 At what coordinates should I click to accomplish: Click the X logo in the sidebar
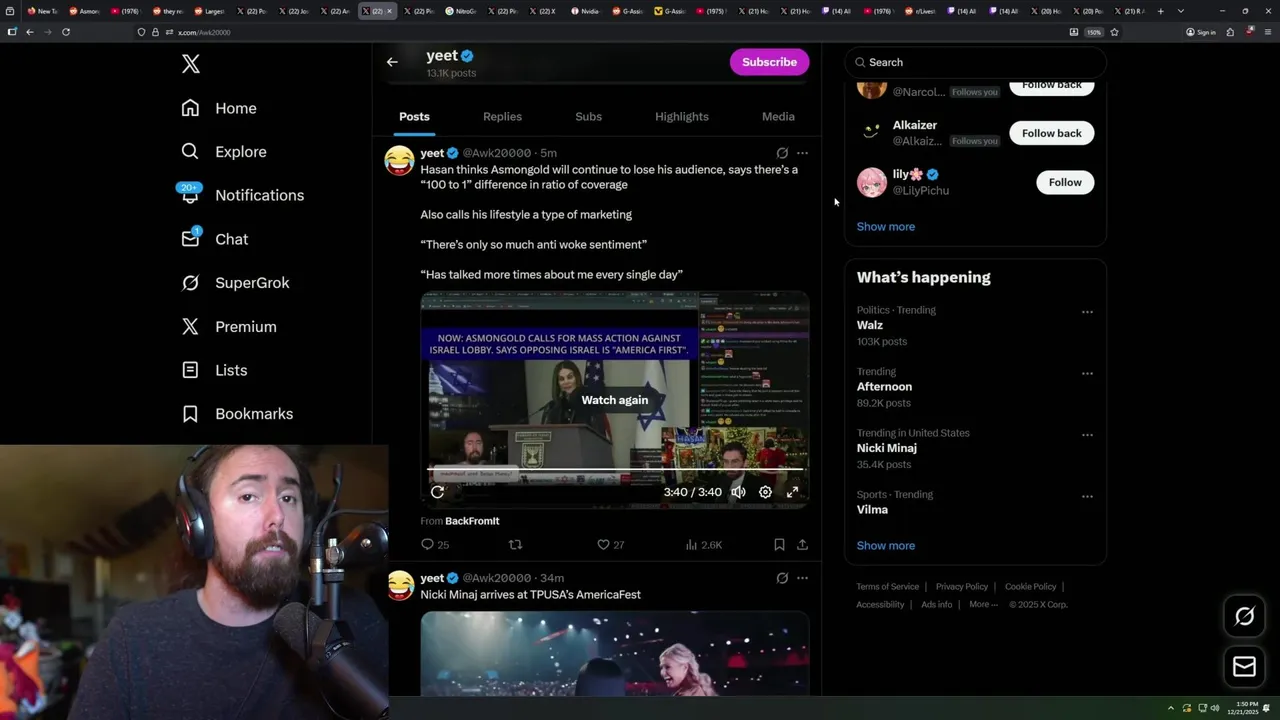click(x=191, y=64)
